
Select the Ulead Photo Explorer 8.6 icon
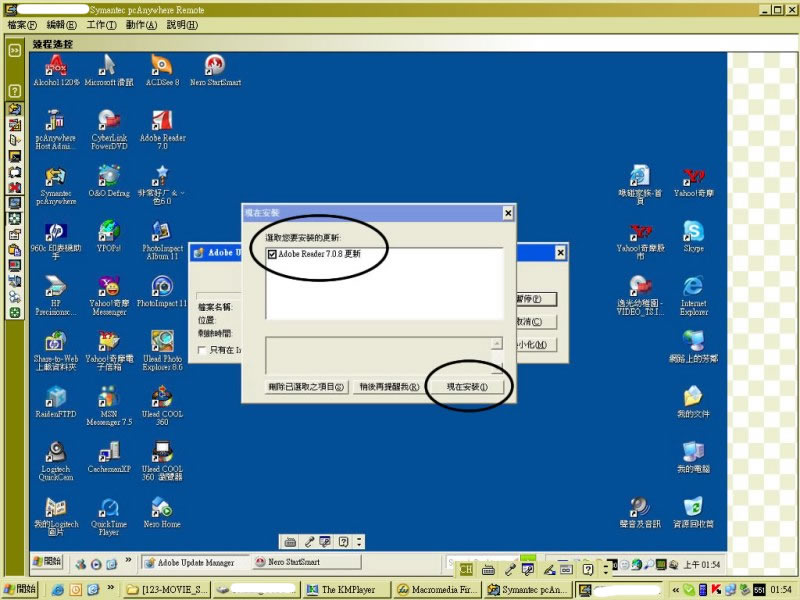[x=162, y=351]
